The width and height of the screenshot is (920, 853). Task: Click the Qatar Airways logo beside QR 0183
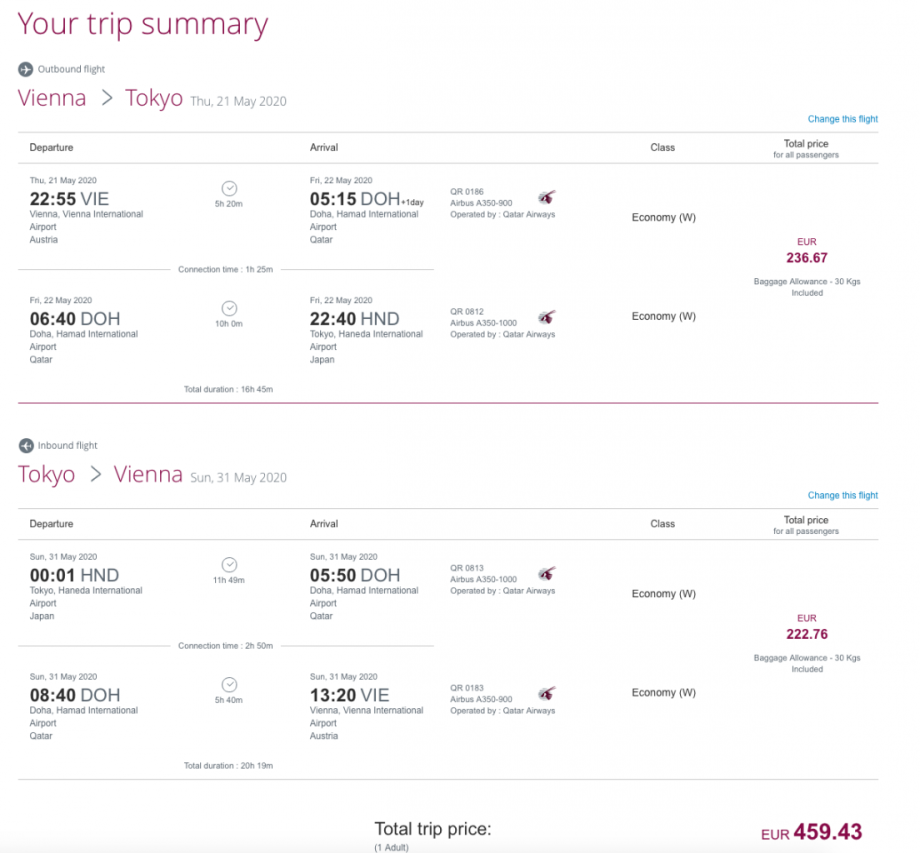547,693
